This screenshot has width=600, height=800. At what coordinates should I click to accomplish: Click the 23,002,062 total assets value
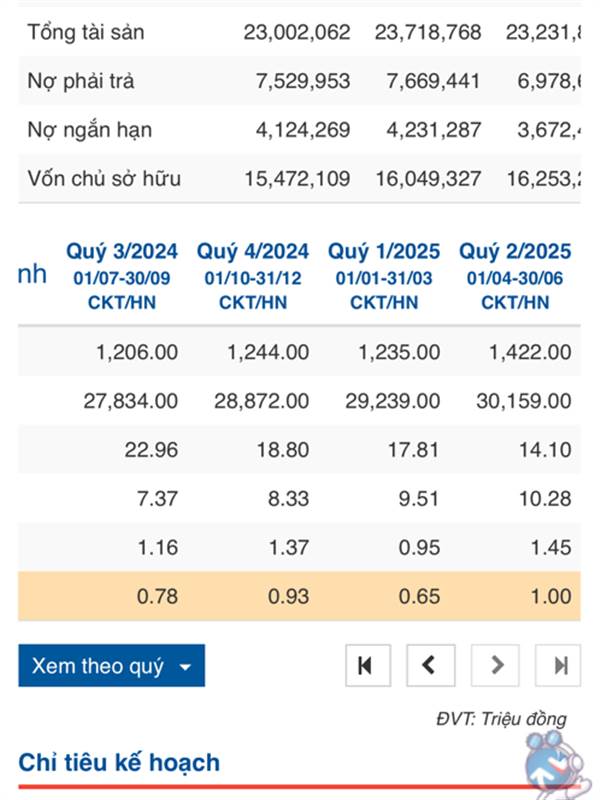click(297, 32)
